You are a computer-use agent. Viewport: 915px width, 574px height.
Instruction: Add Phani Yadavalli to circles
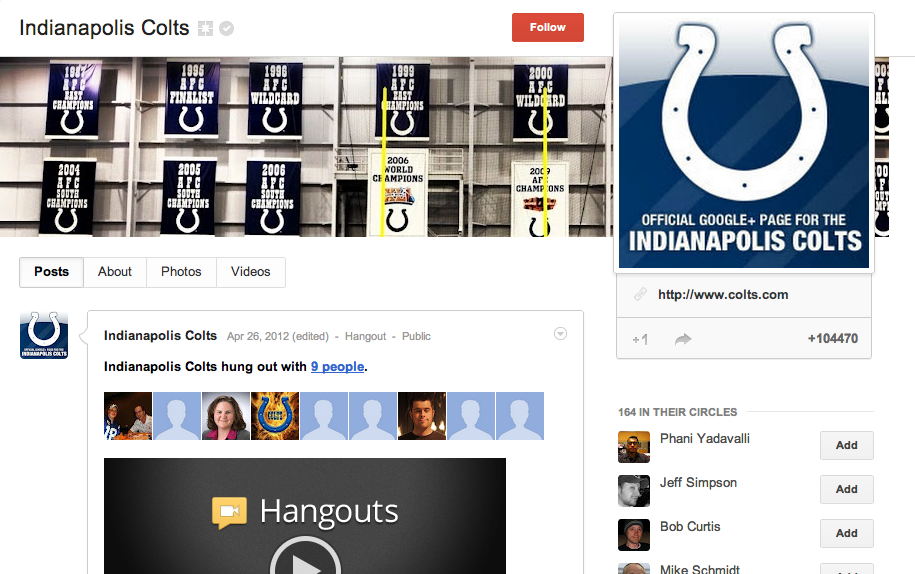click(x=846, y=445)
